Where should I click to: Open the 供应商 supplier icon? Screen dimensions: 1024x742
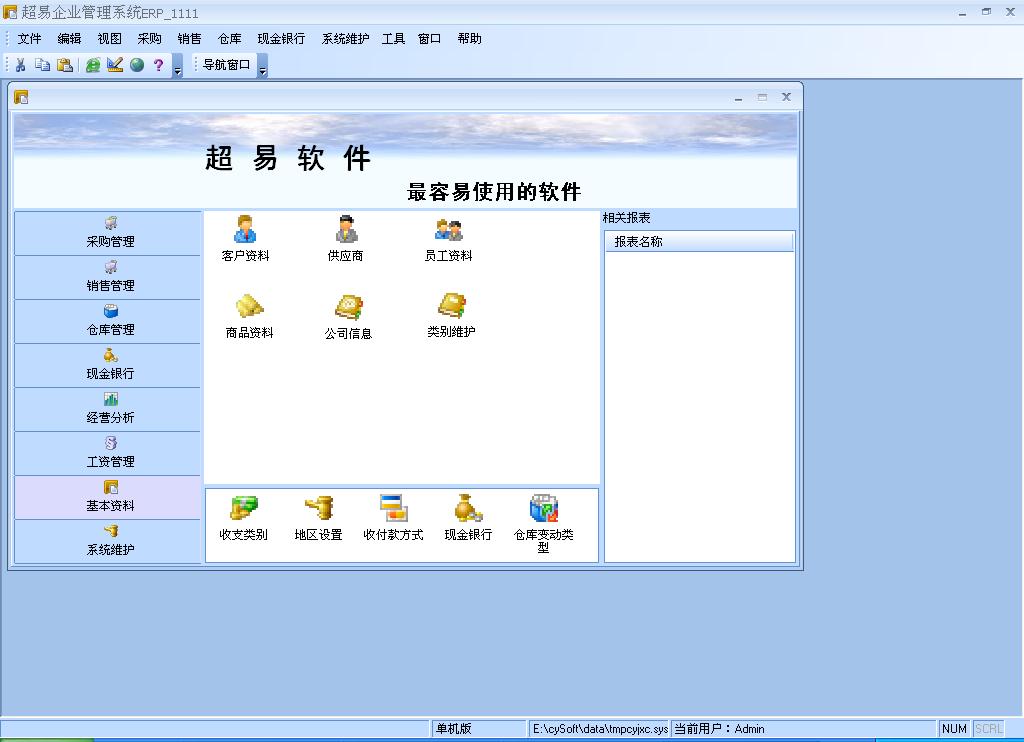pos(345,239)
